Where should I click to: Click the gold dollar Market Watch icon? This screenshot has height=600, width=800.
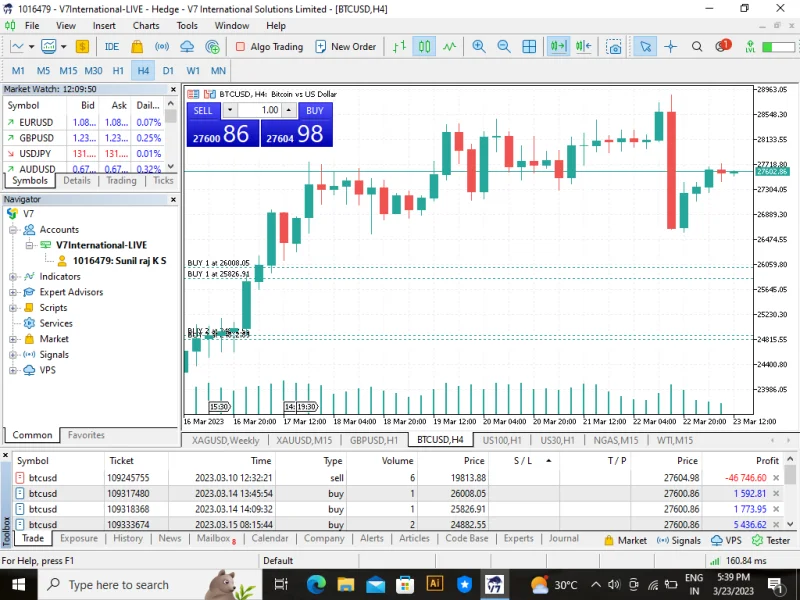click(82, 46)
